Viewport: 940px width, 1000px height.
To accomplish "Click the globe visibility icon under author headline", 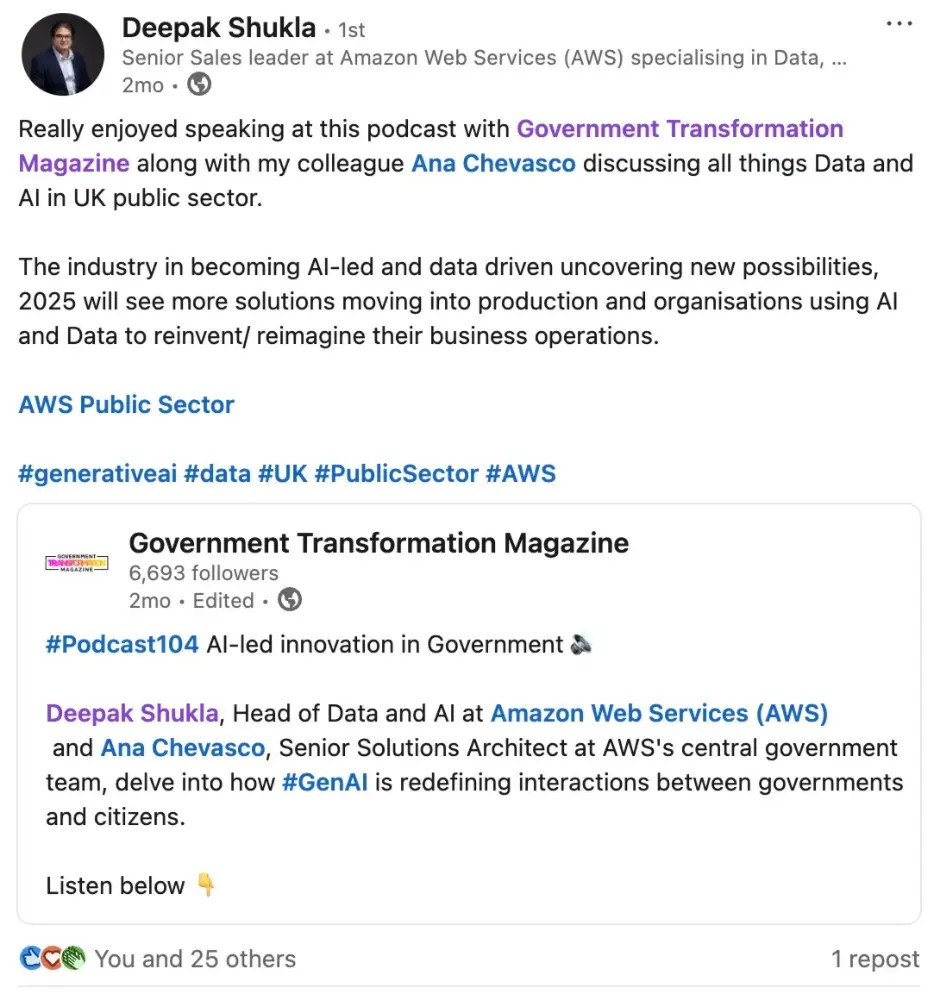I will pyautogui.click(x=199, y=85).
